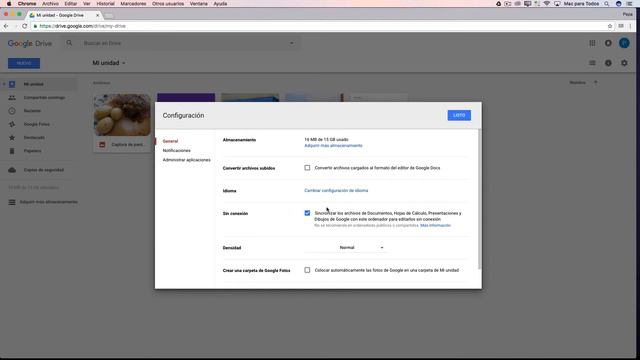Close the Mi unidad Google Drive tab

click(98, 15)
